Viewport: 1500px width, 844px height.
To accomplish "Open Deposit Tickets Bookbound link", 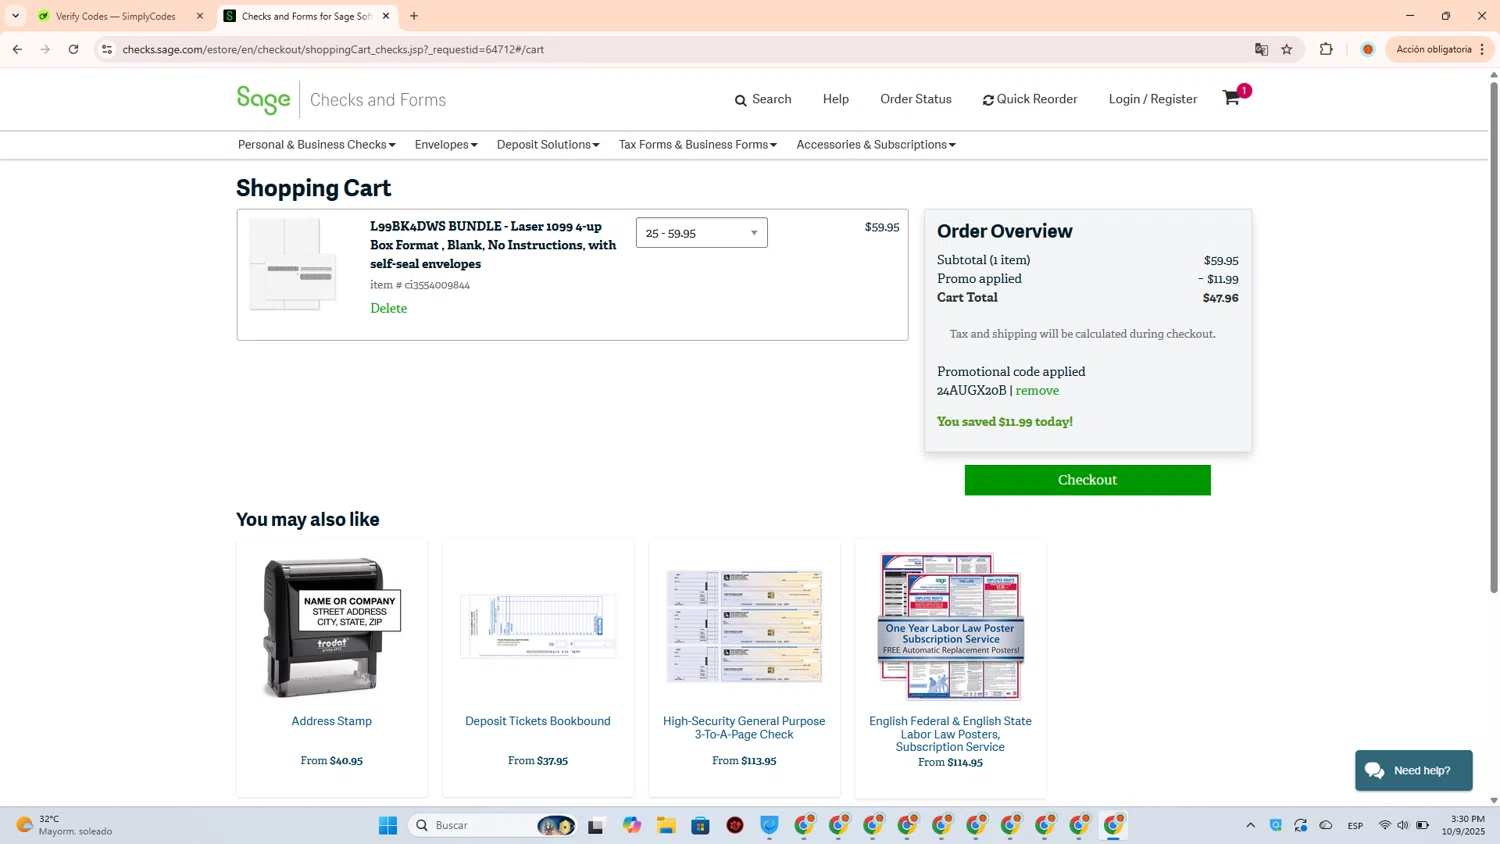I will (x=538, y=721).
